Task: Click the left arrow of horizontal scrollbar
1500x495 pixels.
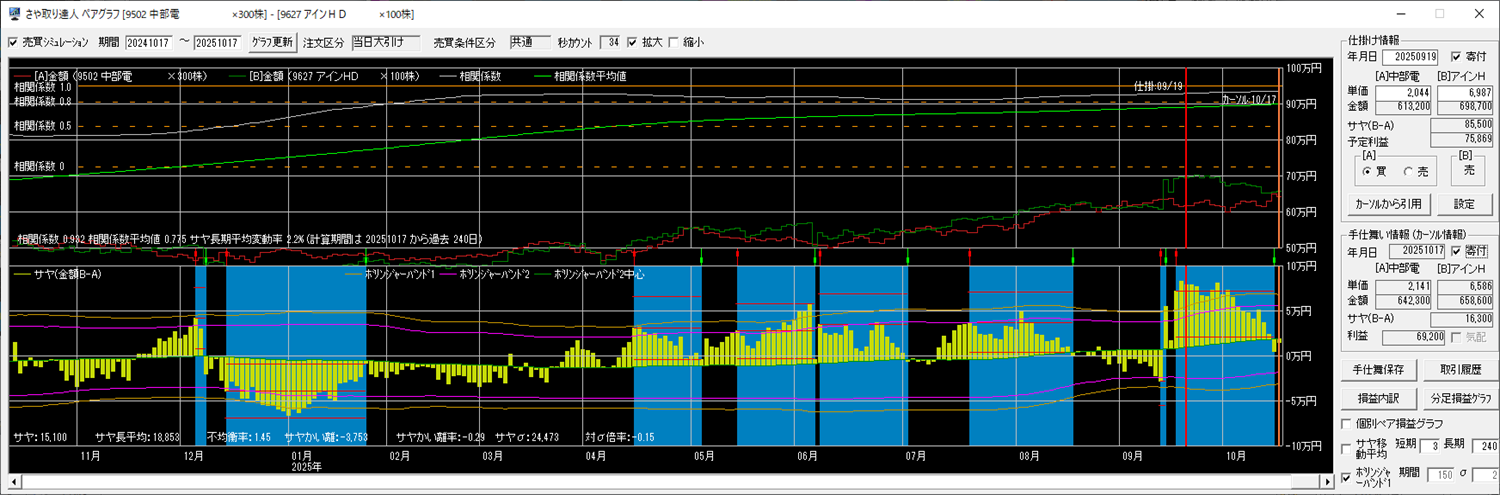Action: tap(14, 483)
